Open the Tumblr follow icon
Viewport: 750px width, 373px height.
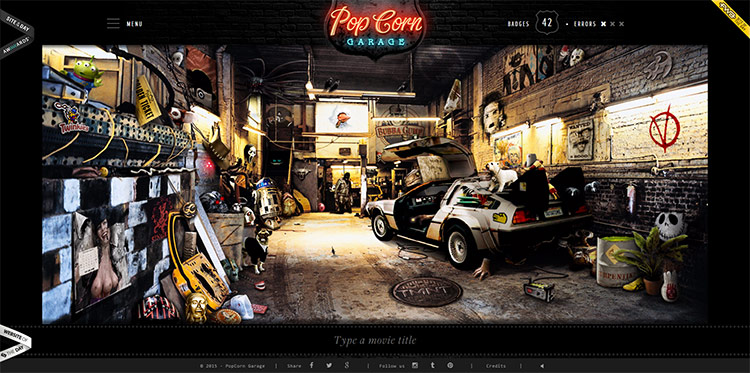pyautogui.click(x=432, y=365)
